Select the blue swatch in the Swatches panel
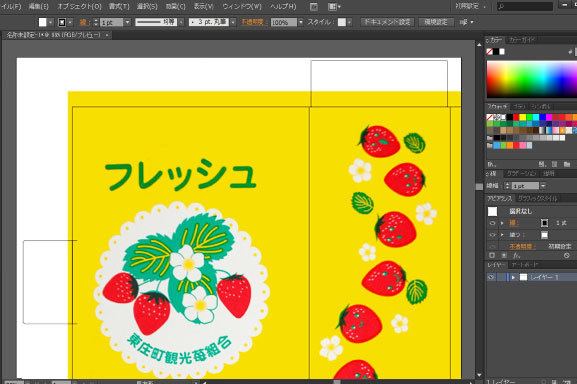The image size is (577, 384). (x=542, y=117)
